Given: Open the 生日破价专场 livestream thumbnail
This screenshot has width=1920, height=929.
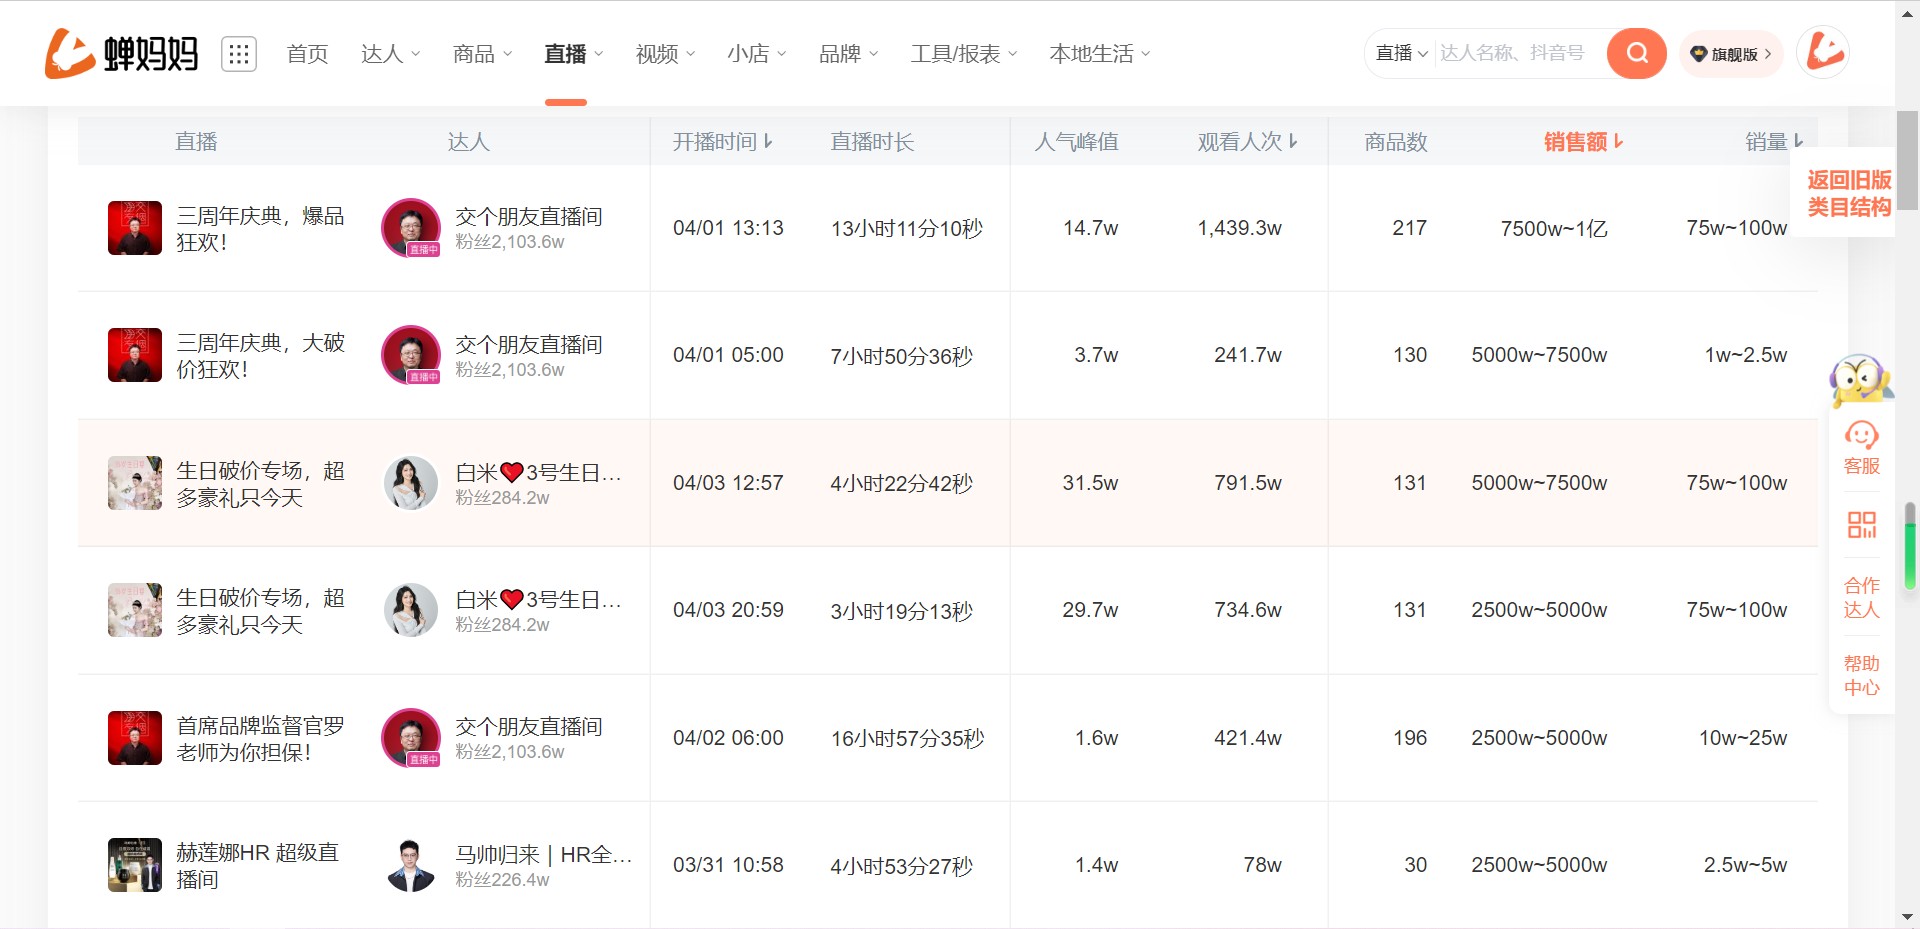Looking at the screenshot, I should point(135,483).
